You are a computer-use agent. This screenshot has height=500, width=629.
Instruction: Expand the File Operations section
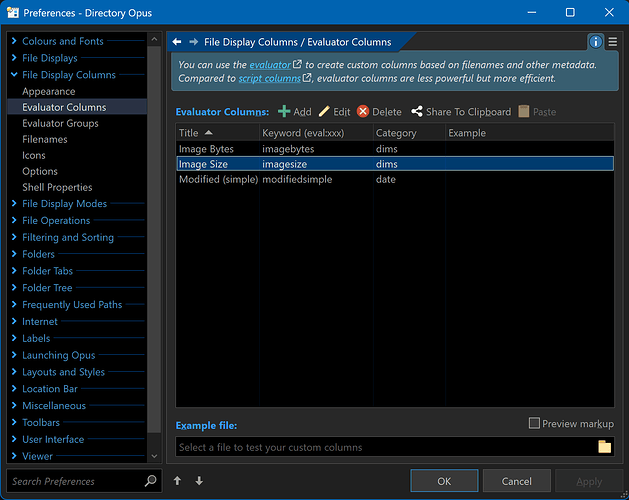click(x=14, y=220)
